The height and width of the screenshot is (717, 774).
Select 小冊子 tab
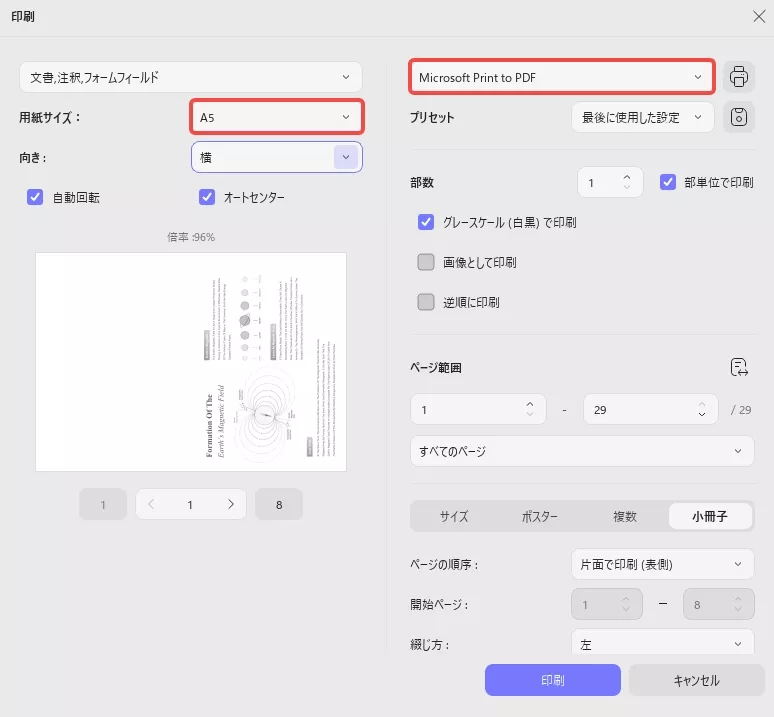pyautogui.click(x=710, y=516)
